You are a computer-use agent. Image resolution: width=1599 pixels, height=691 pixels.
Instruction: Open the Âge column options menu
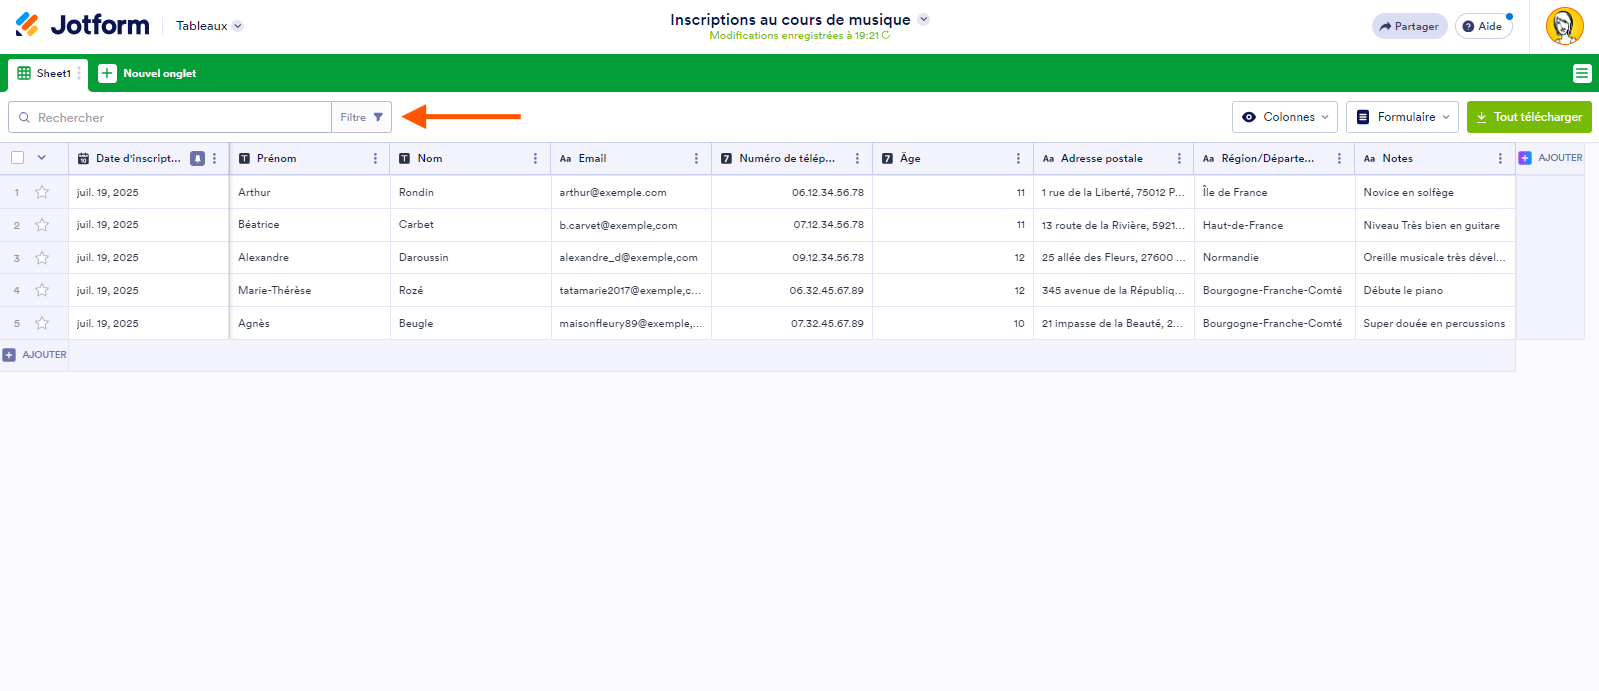pos(1018,158)
